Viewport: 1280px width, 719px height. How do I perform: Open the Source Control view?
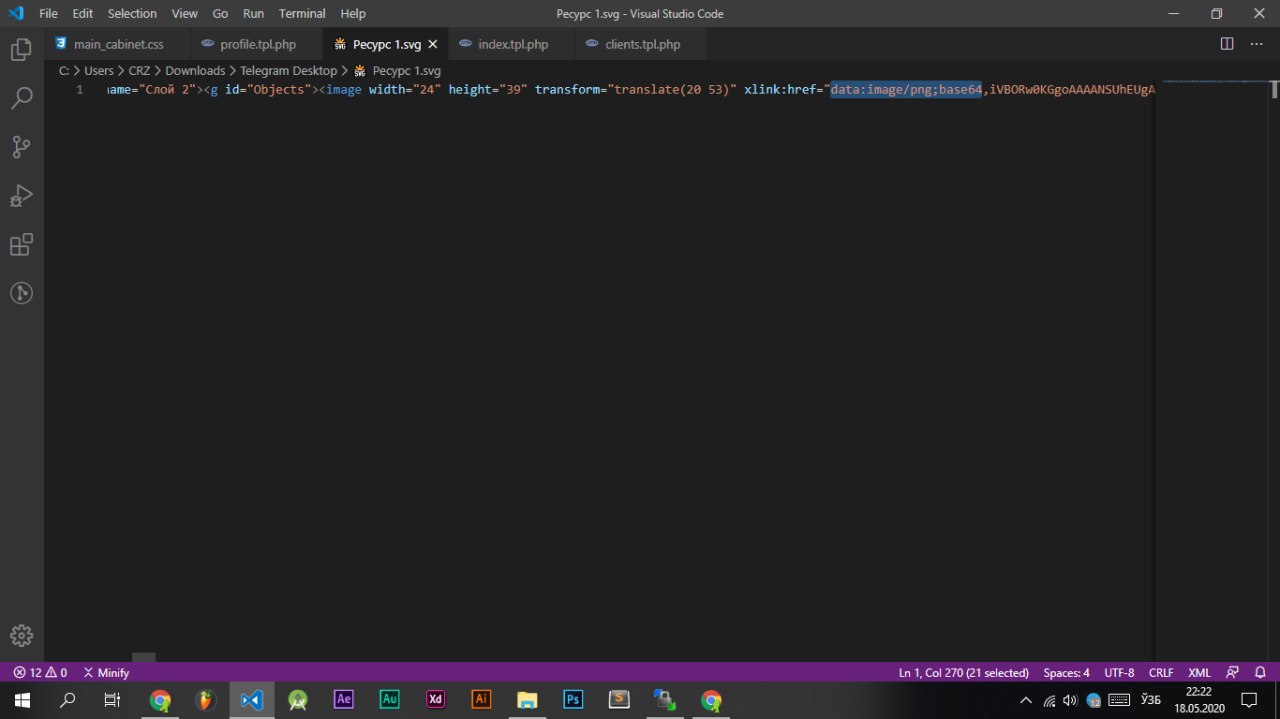coord(21,147)
